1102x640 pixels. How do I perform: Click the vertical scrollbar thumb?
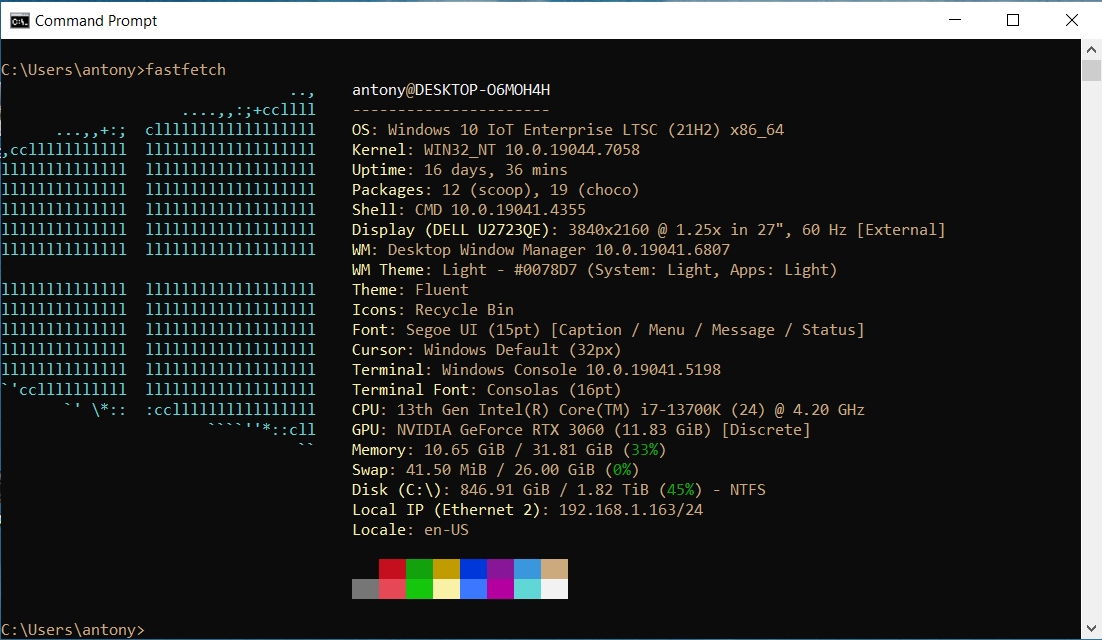(1091, 71)
